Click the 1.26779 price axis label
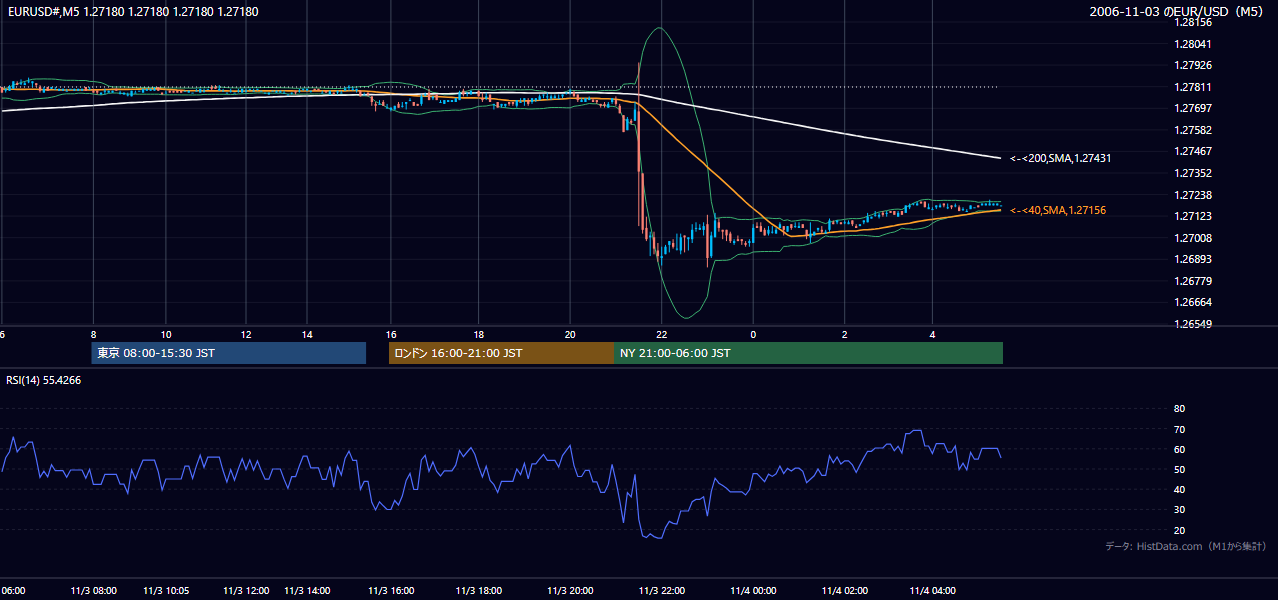 [1194, 281]
